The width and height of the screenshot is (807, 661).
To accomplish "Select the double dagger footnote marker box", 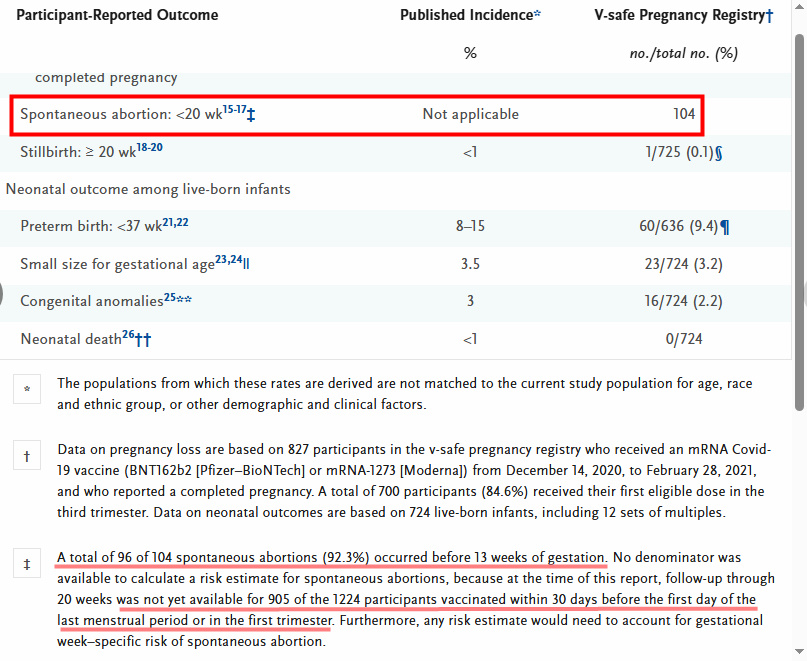I will 27,564.
